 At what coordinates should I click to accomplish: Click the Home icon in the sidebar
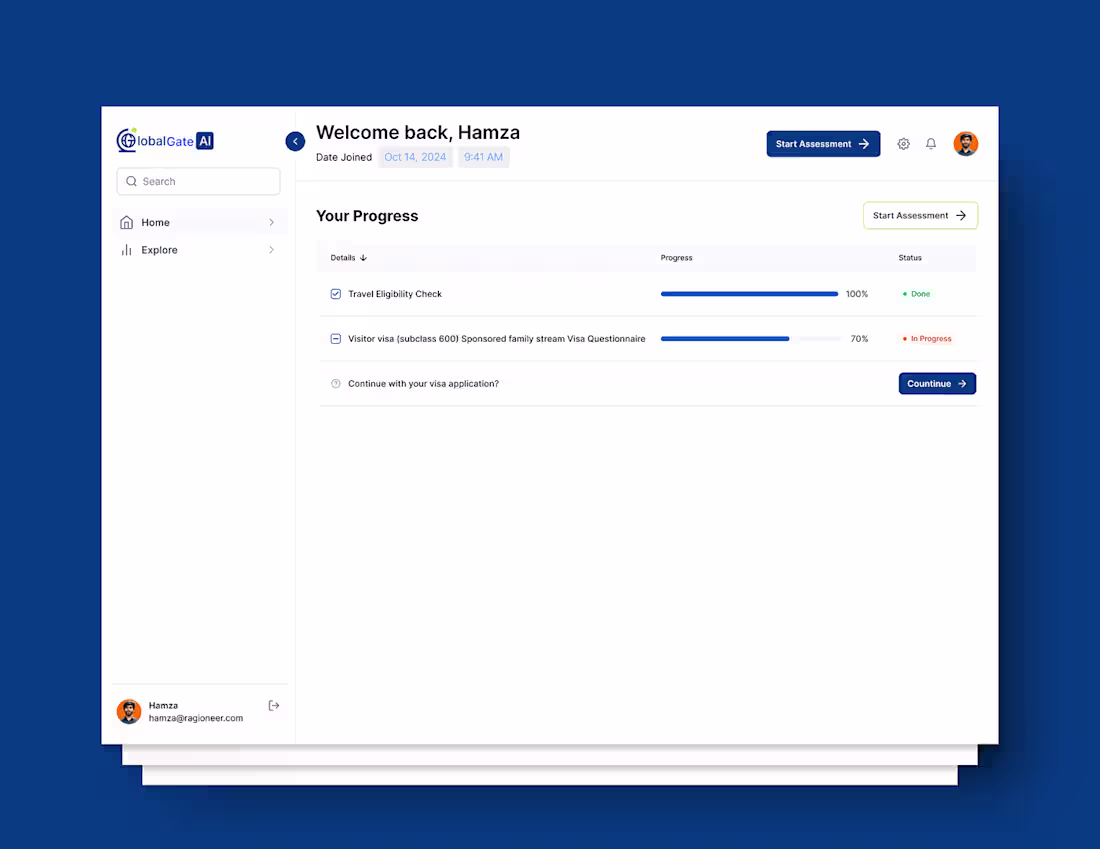point(127,222)
